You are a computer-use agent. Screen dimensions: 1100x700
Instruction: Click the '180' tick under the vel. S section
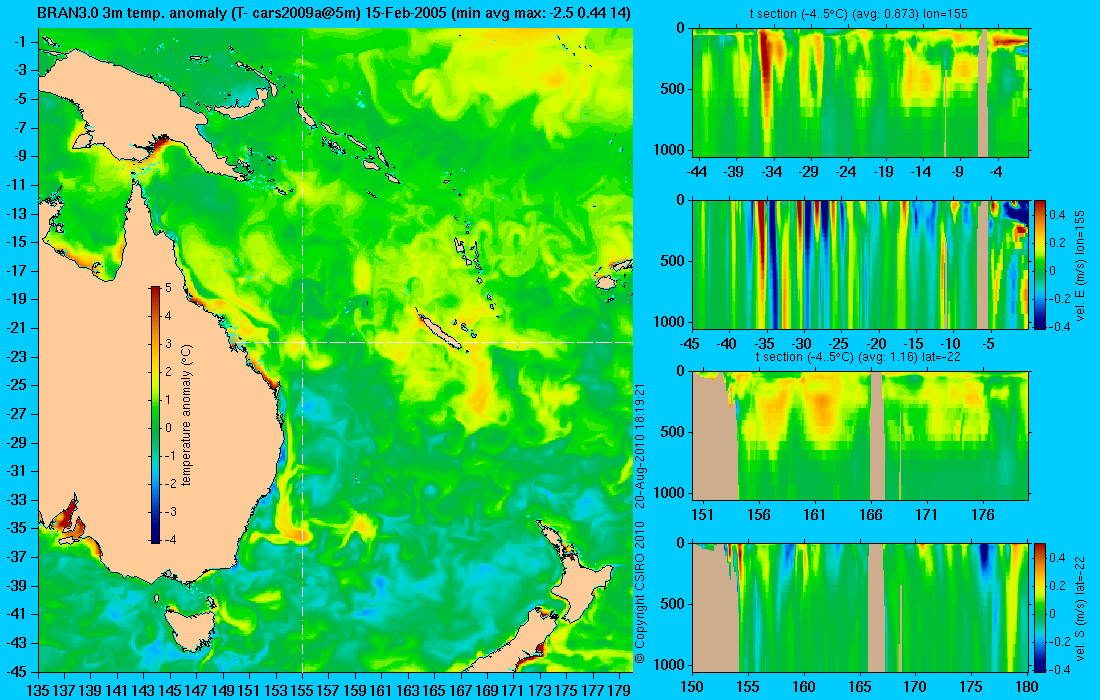1026,687
